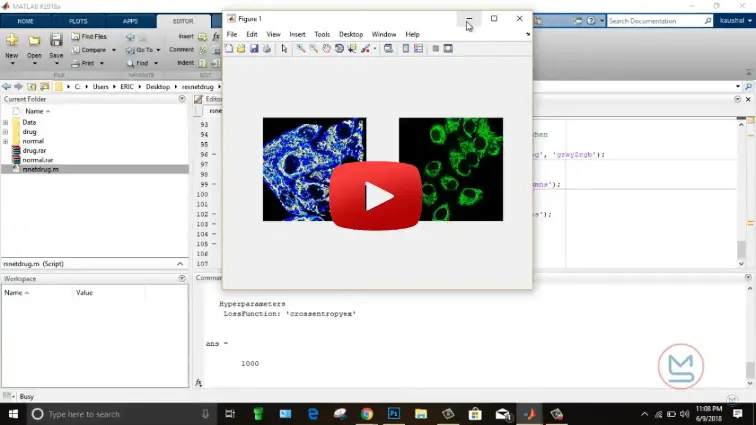Click the Up One Level folder icon

(31, 87)
